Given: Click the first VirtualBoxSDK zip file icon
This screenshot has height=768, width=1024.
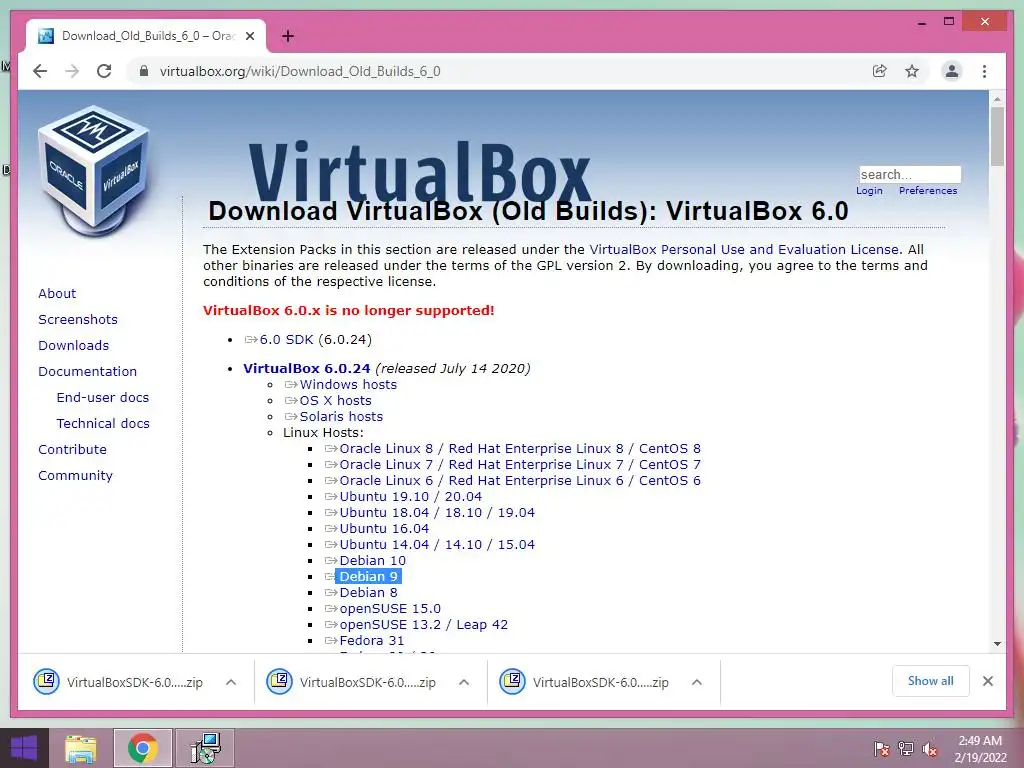Looking at the screenshot, I should coord(46,682).
